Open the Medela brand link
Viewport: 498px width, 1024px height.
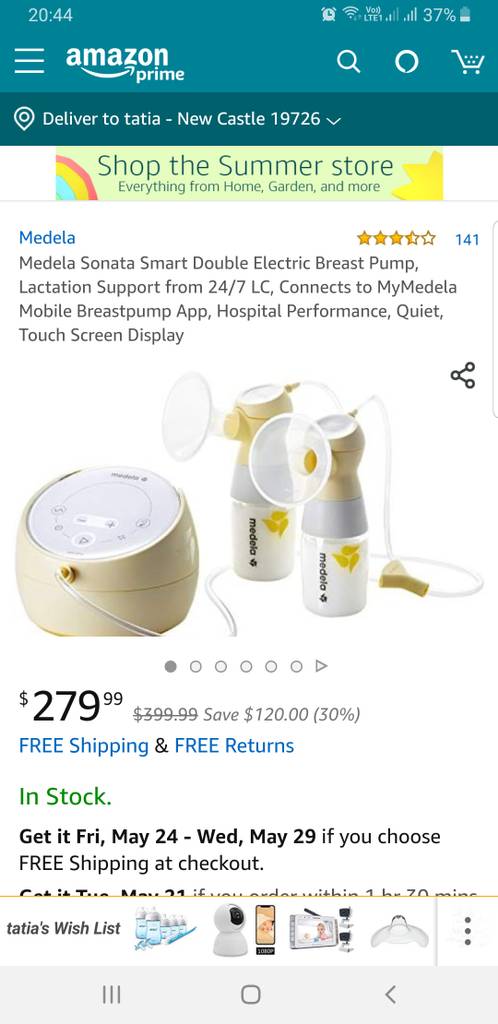click(x=47, y=238)
